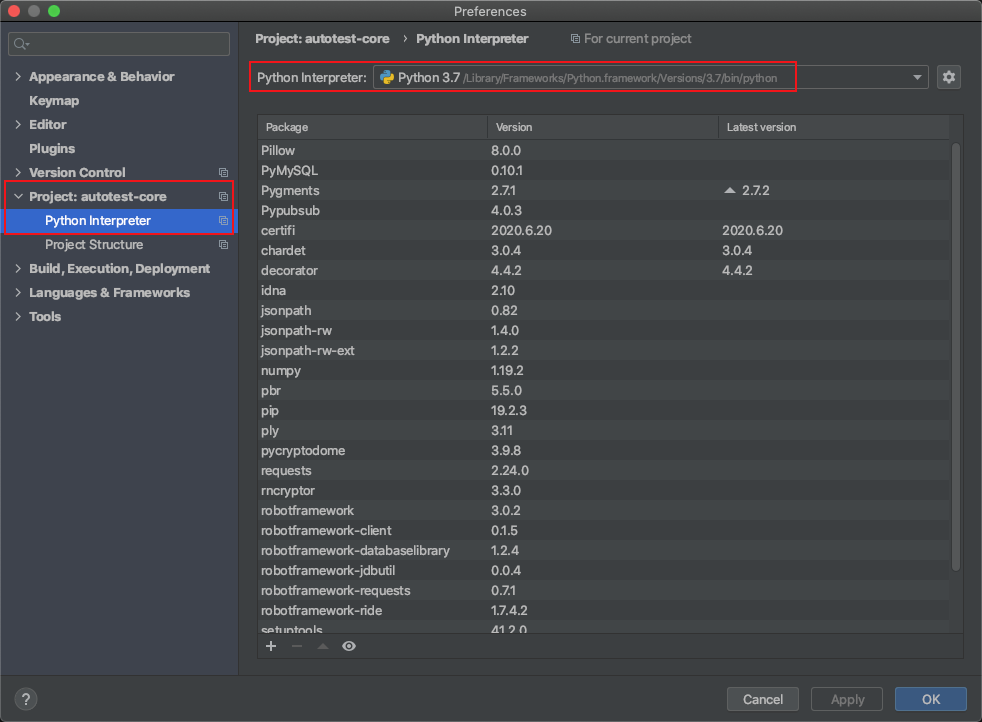Select the idna package row
Image resolution: width=982 pixels, height=722 pixels.
tap(603, 291)
